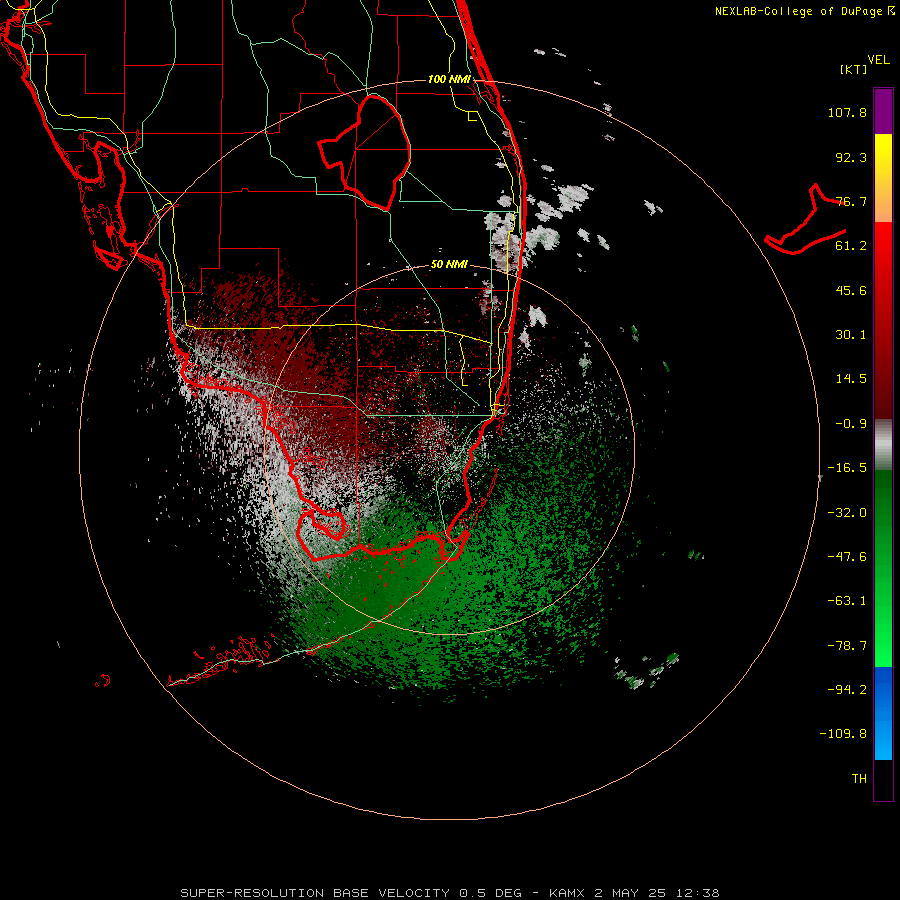Click the black TH segment of the color bar
The image size is (900, 900).
click(883, 780)
